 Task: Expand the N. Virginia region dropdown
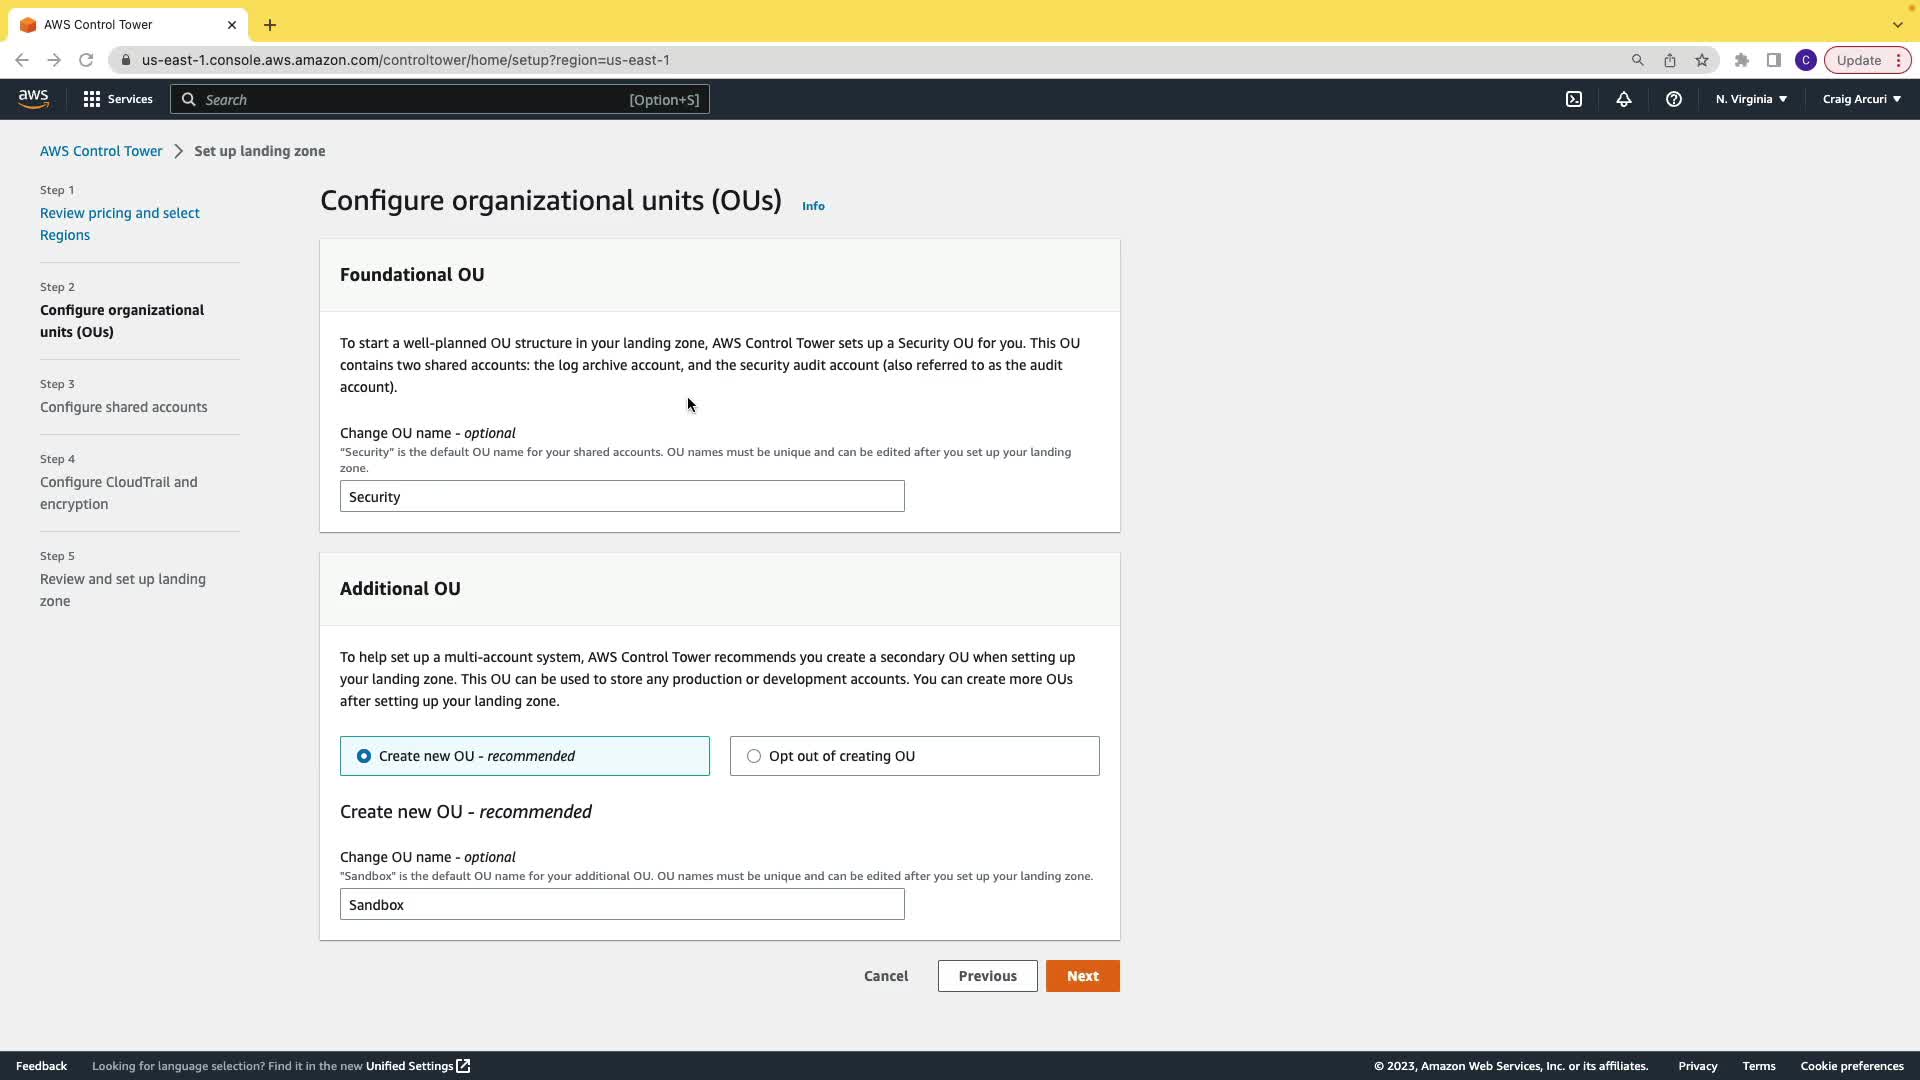point(1751,99)
